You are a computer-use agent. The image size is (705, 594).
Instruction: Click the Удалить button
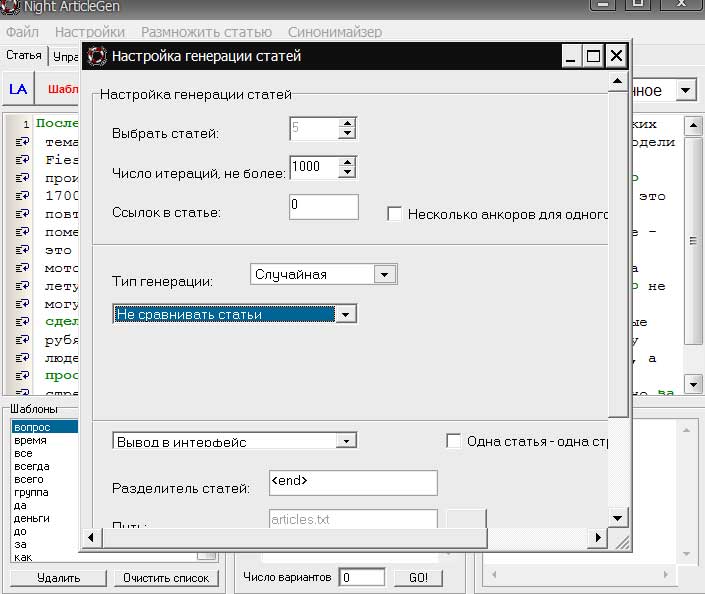click(x=58, y=578)
